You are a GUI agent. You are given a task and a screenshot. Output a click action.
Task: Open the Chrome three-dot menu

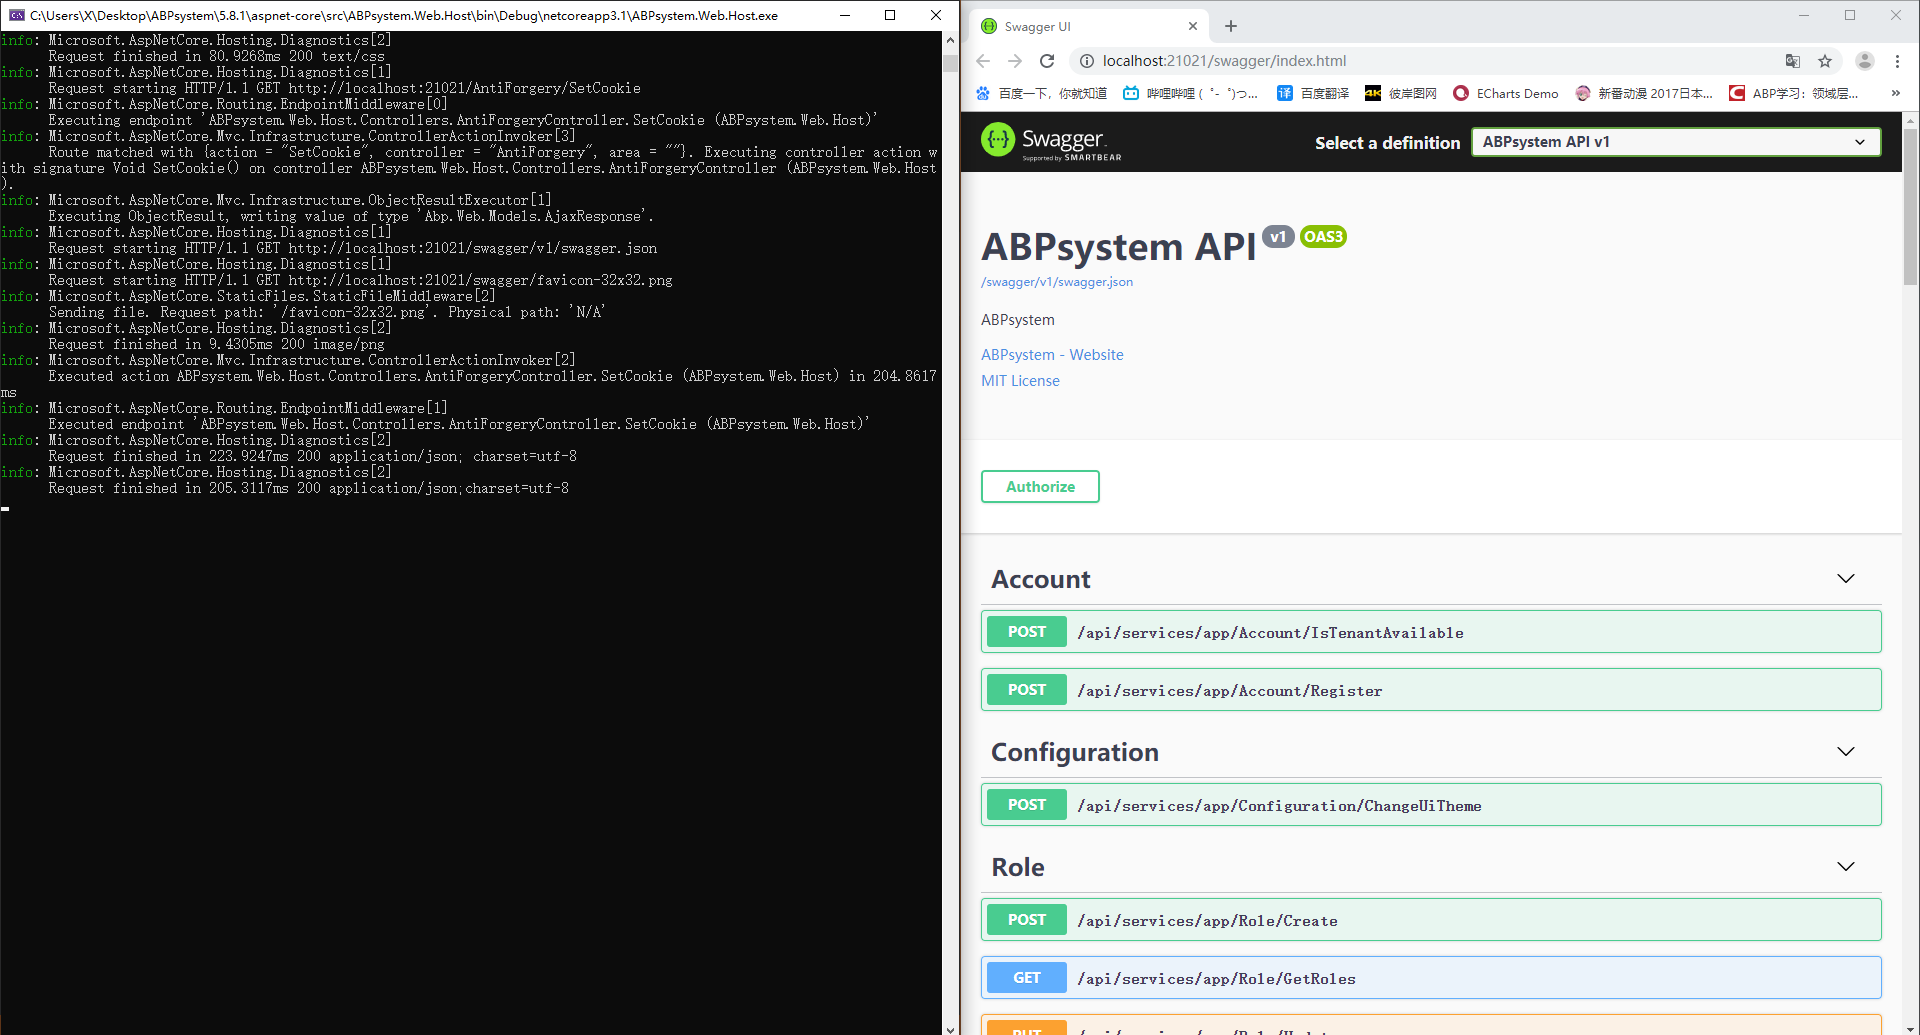1897,61
